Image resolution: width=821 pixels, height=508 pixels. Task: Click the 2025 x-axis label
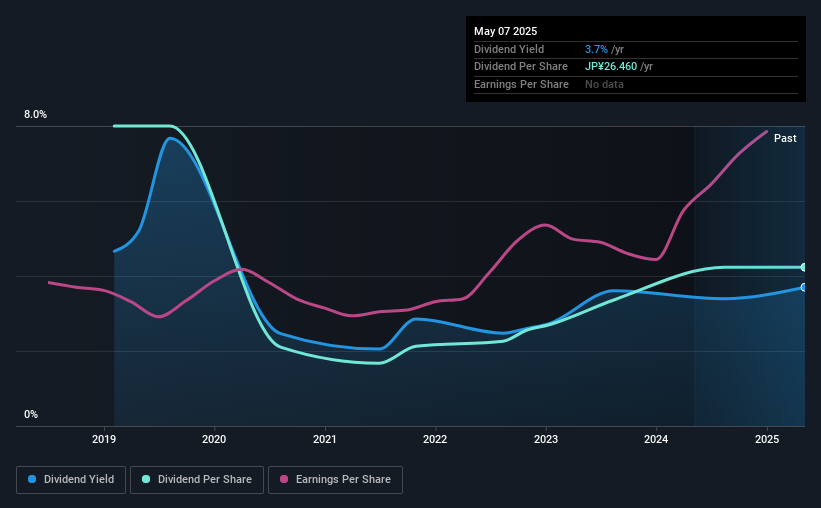[767, 439]
